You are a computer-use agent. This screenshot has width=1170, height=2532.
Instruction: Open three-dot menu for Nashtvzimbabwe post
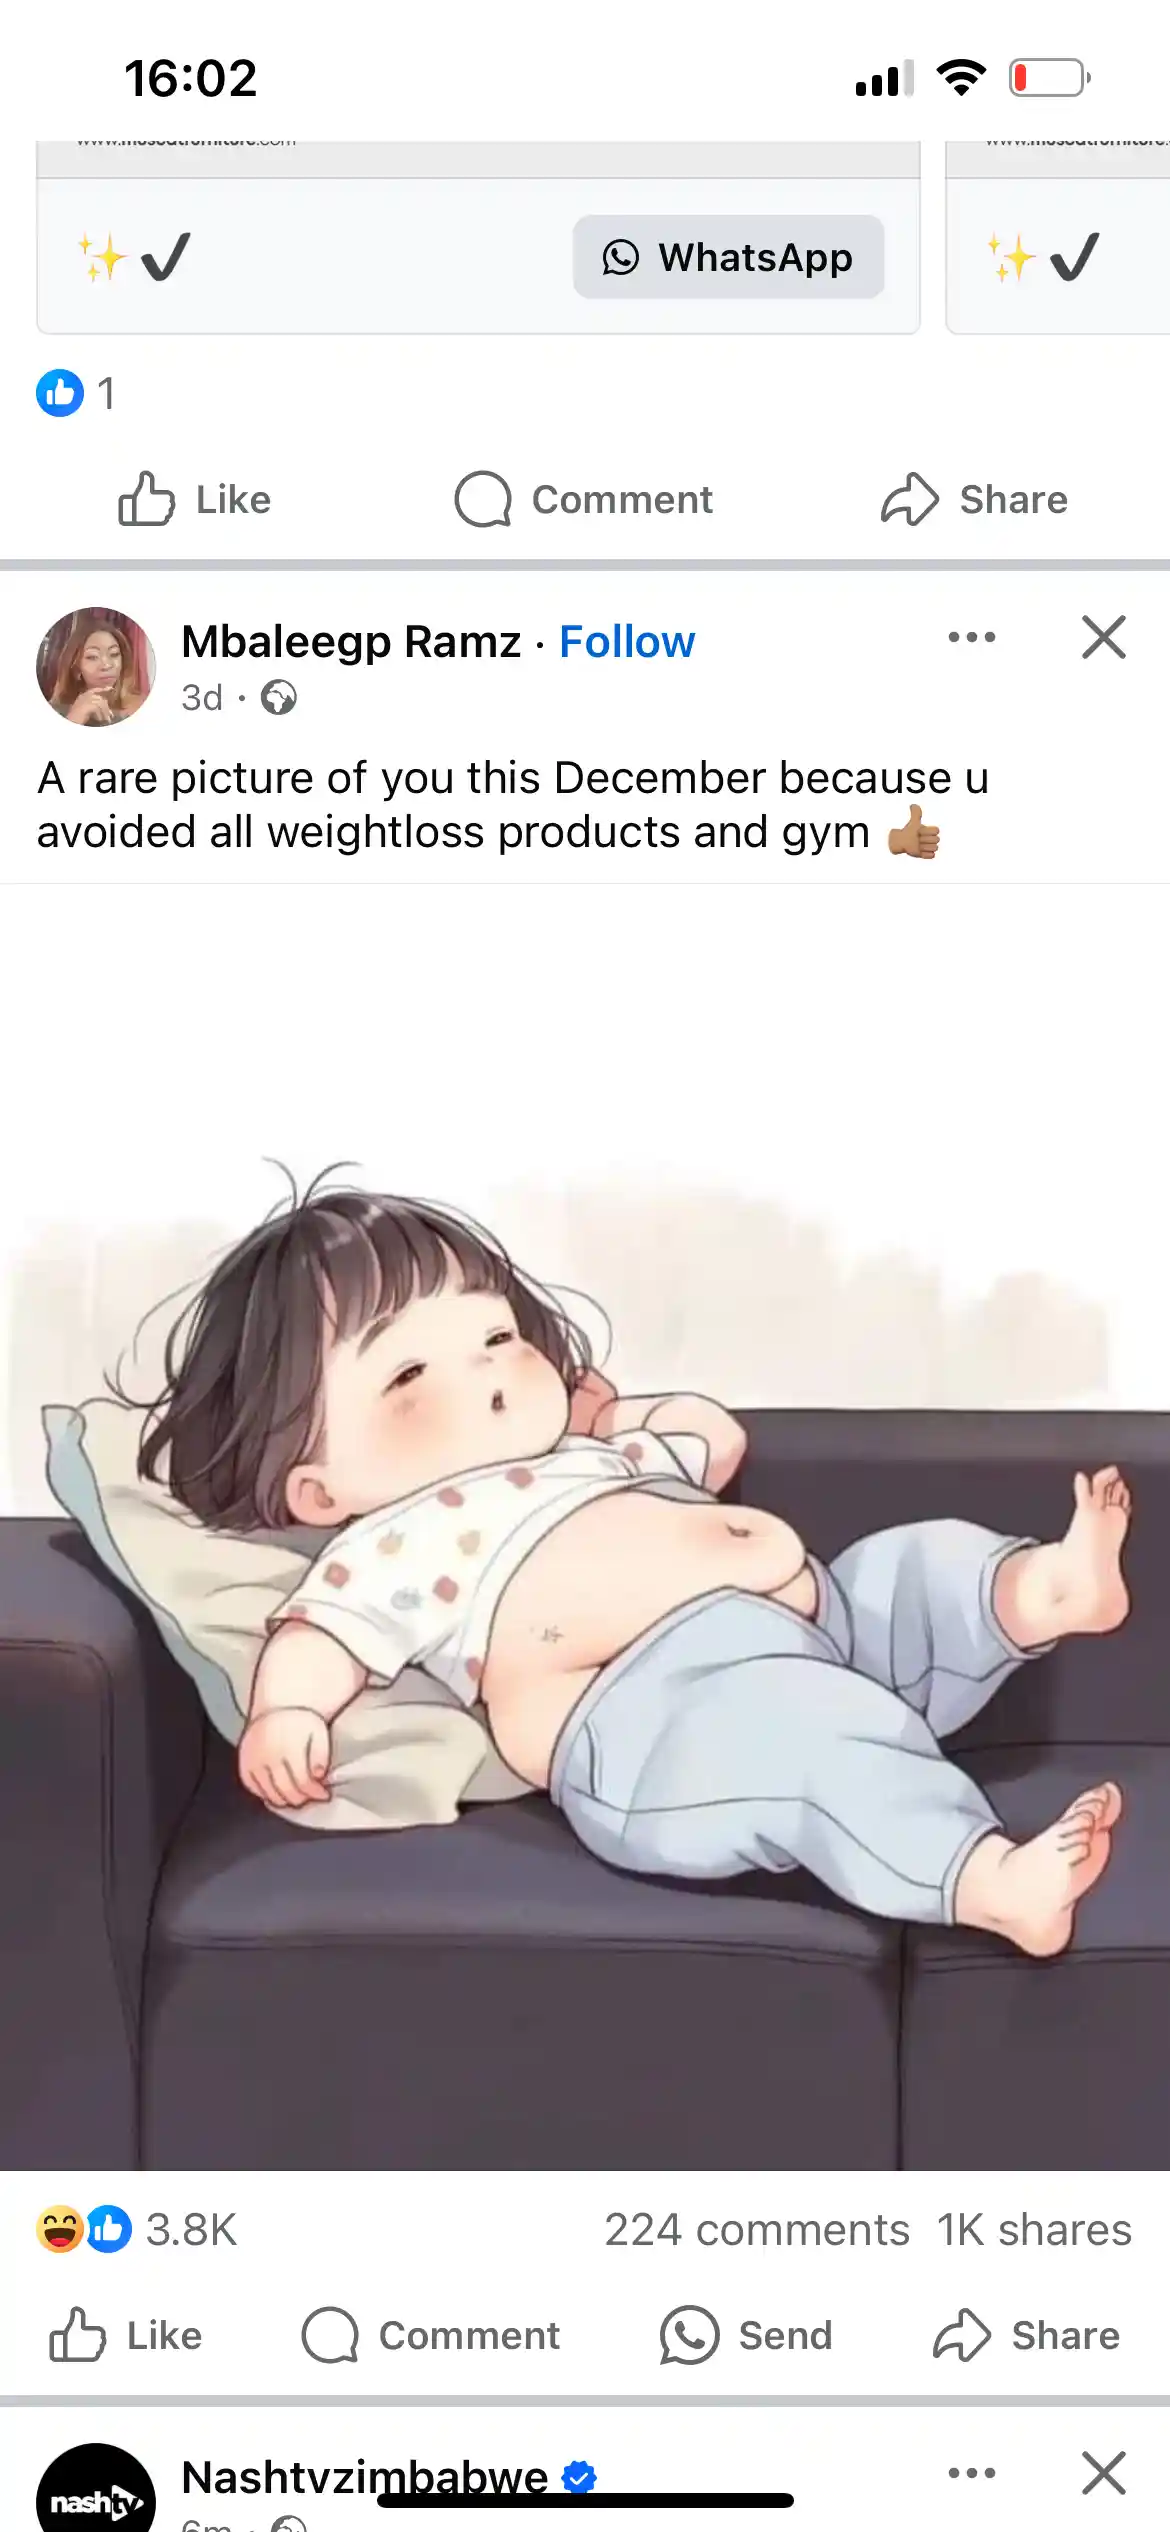[972, 2473]
